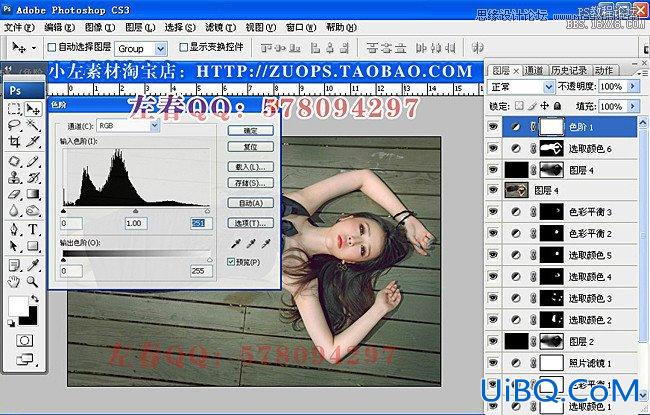
Task: Pick black point eyedropper in Levels dialog
Action: pos(236,244)
